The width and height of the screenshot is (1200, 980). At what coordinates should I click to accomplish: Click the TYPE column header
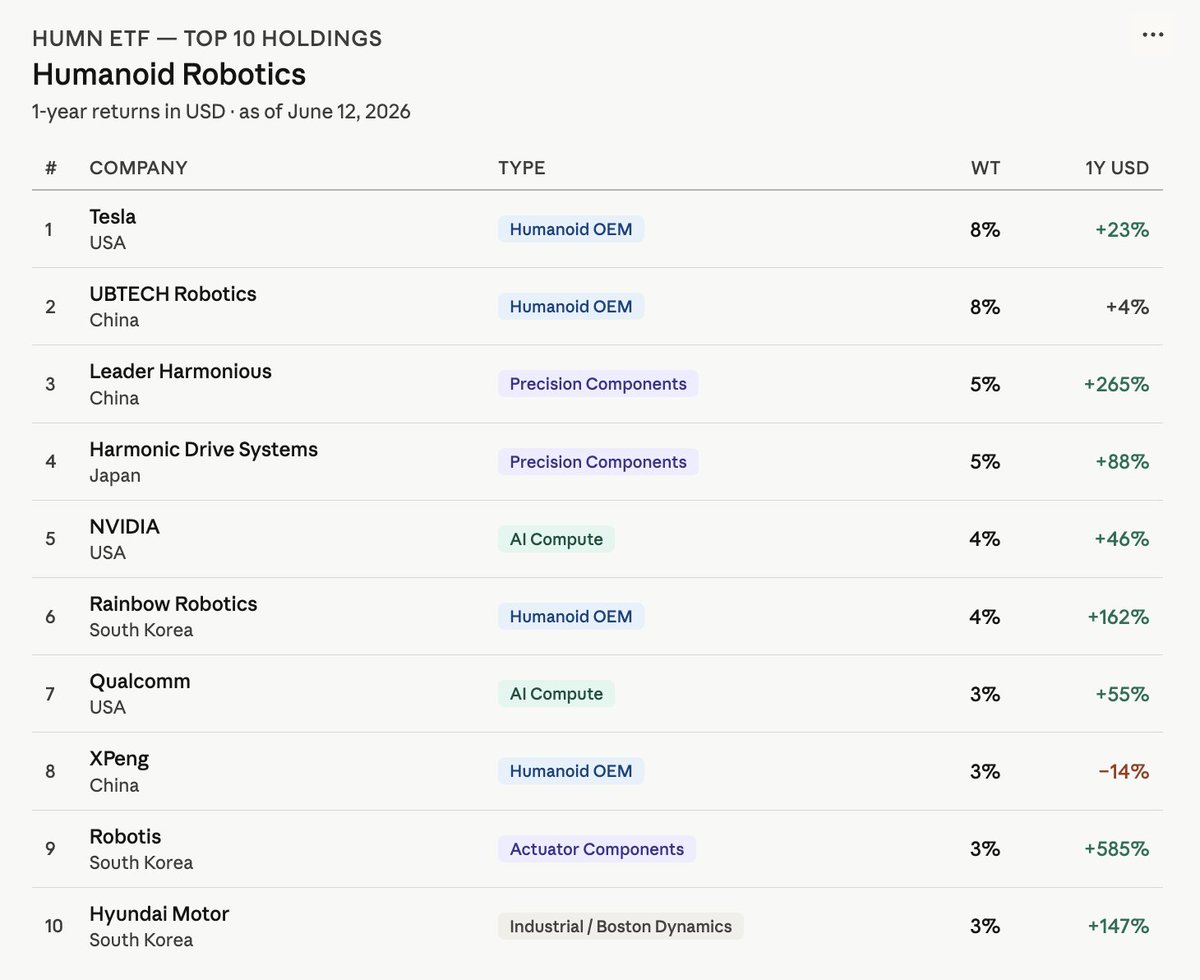point(521,168)
